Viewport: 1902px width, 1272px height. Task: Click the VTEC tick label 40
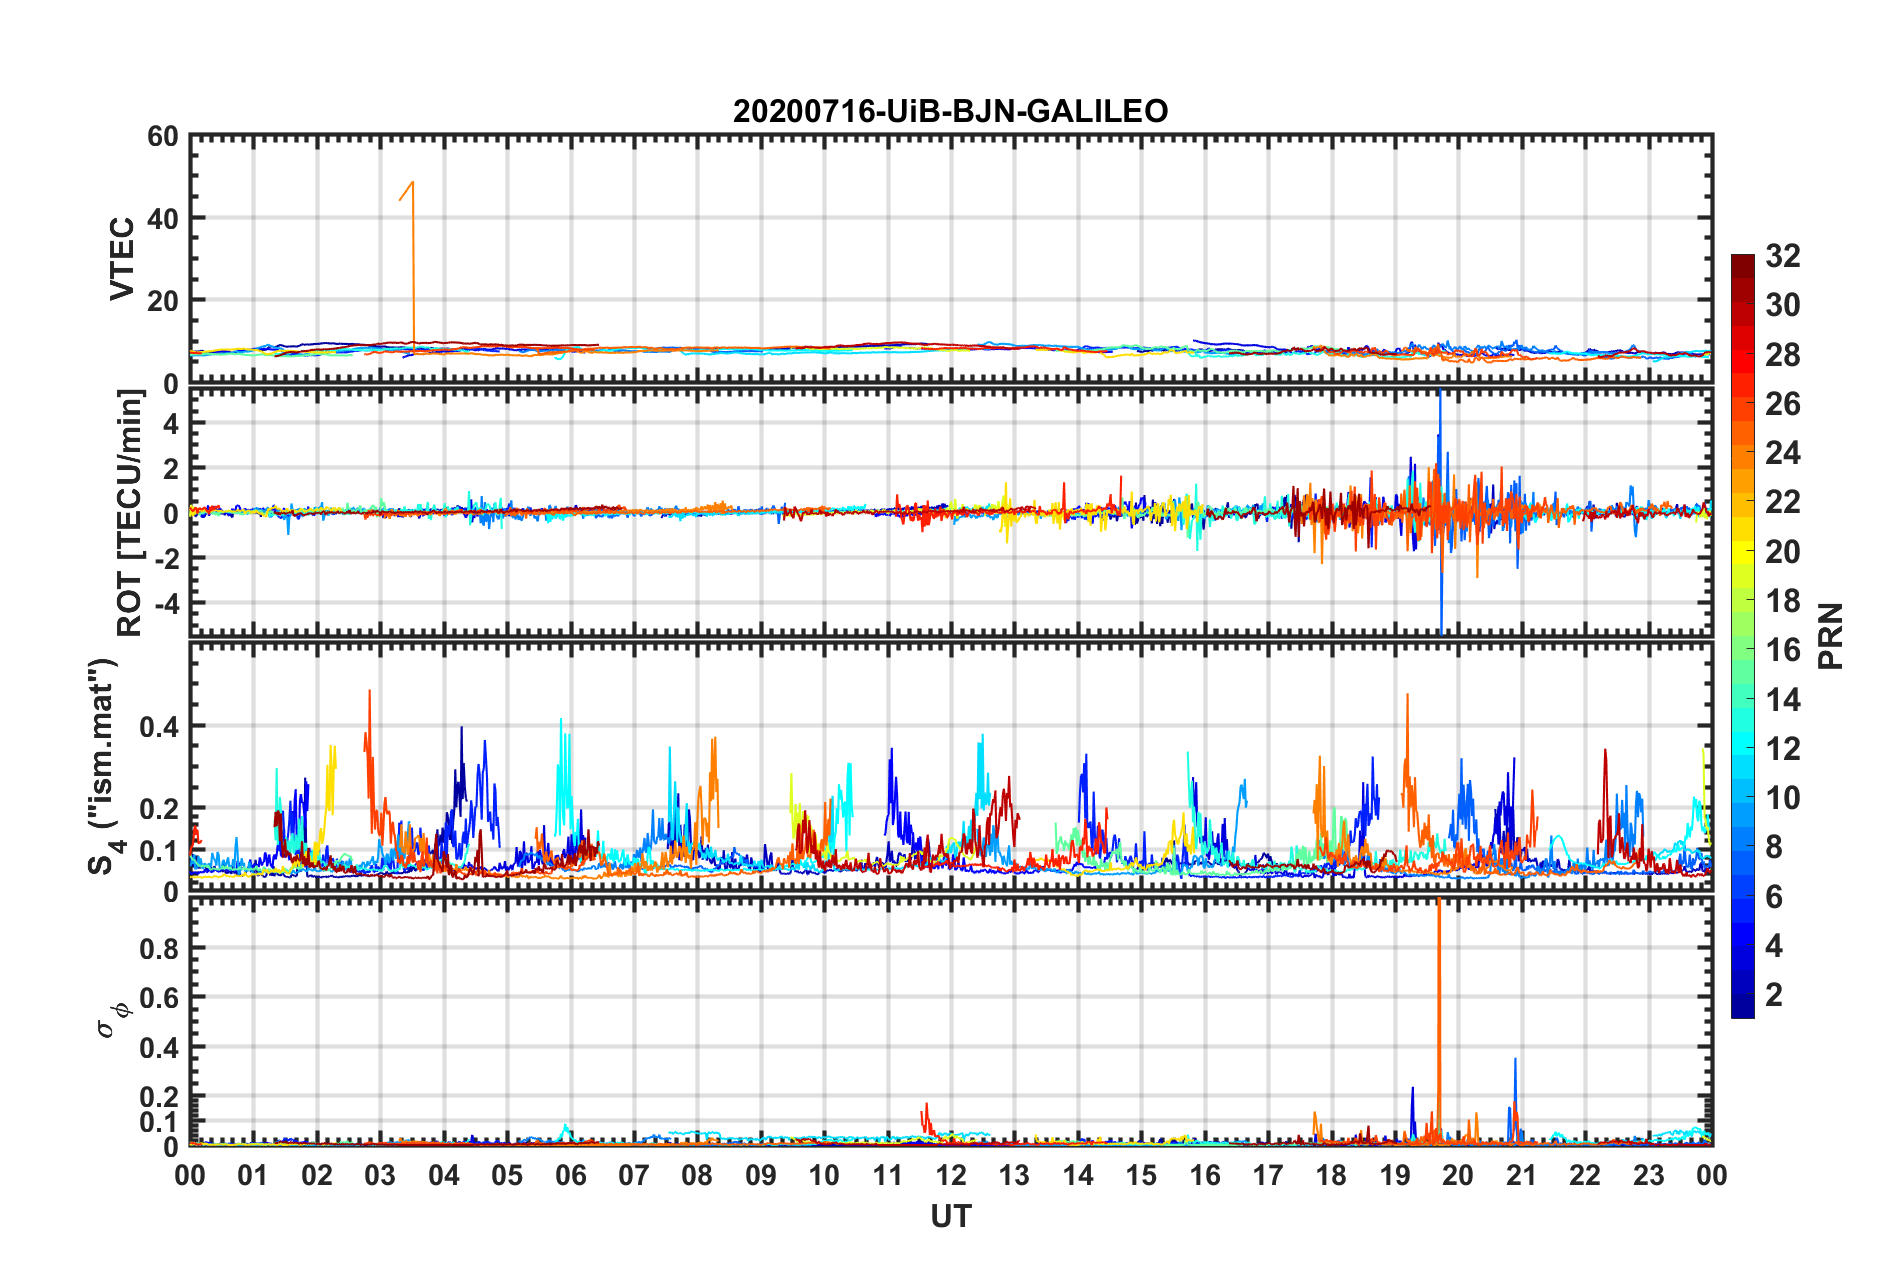click(x=163, y=218)
